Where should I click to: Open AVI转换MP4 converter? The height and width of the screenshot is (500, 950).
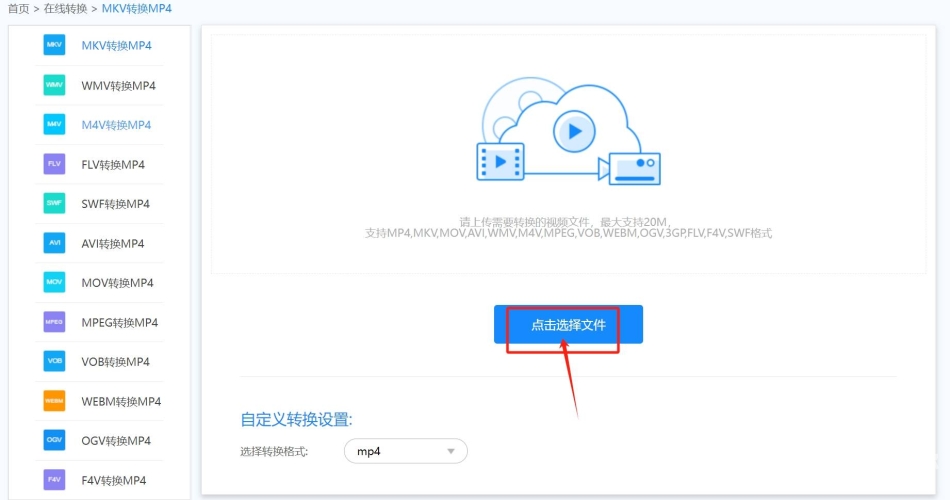point(113,244)
